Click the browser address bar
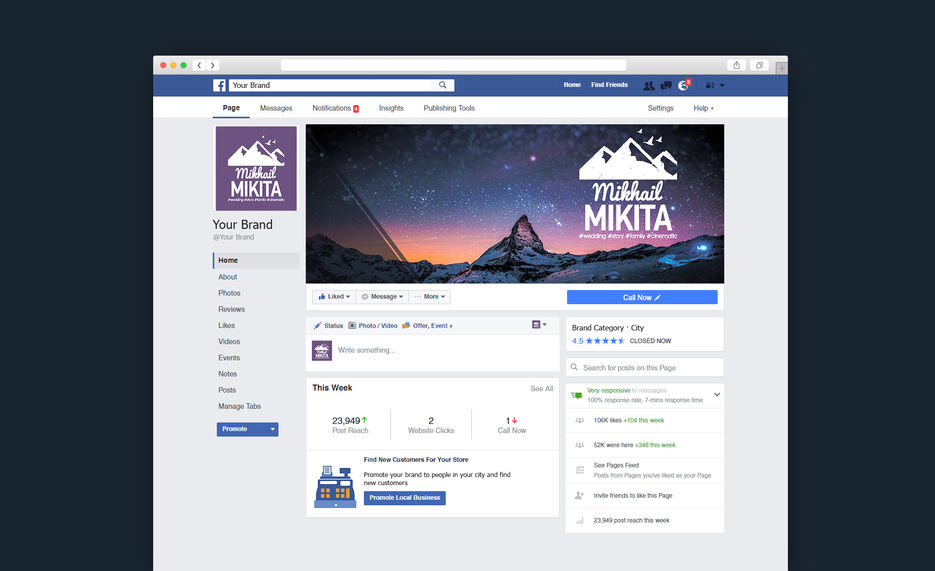 click(x=453, y=66)
